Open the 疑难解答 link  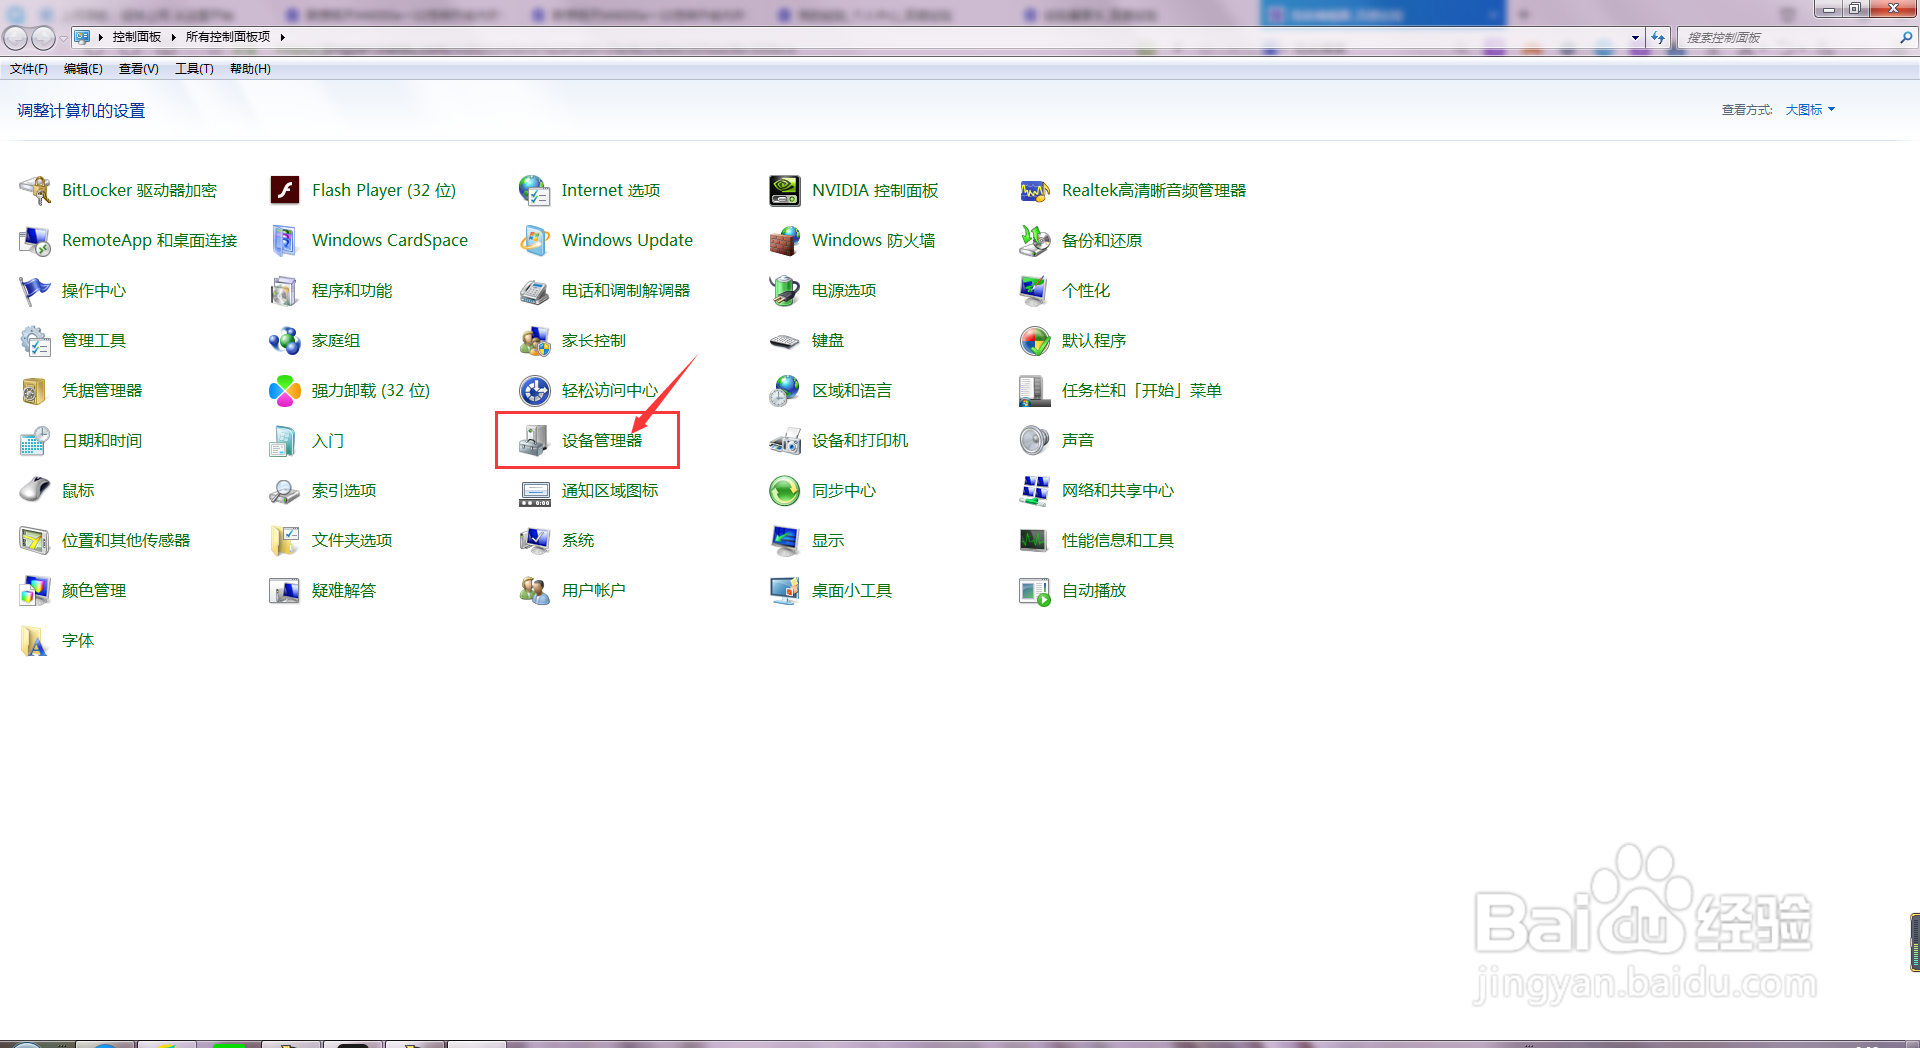(x=344, y=591)
